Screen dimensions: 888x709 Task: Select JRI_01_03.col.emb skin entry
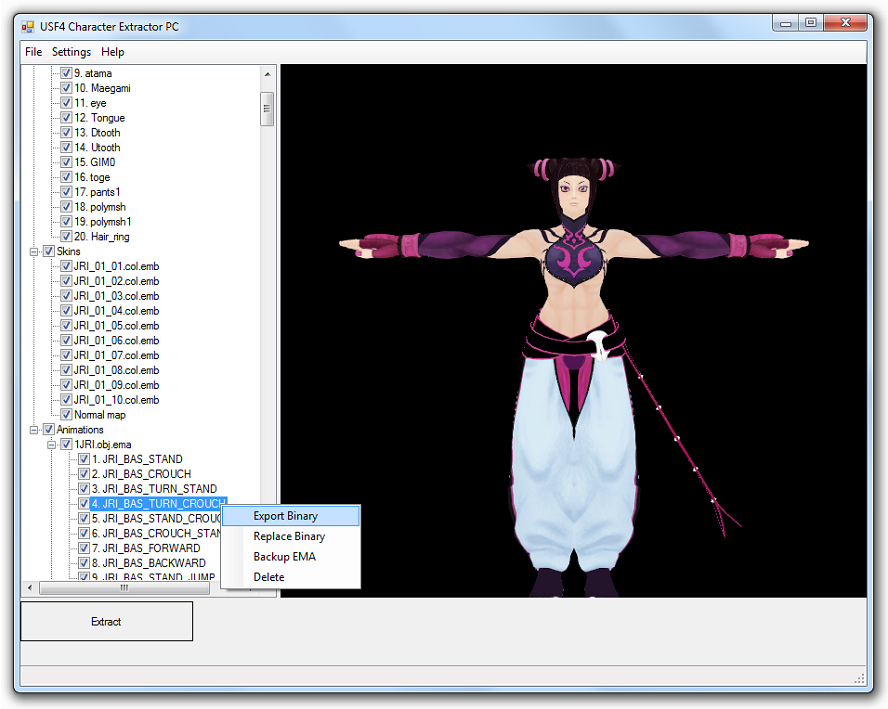click(x=117, y=296)
